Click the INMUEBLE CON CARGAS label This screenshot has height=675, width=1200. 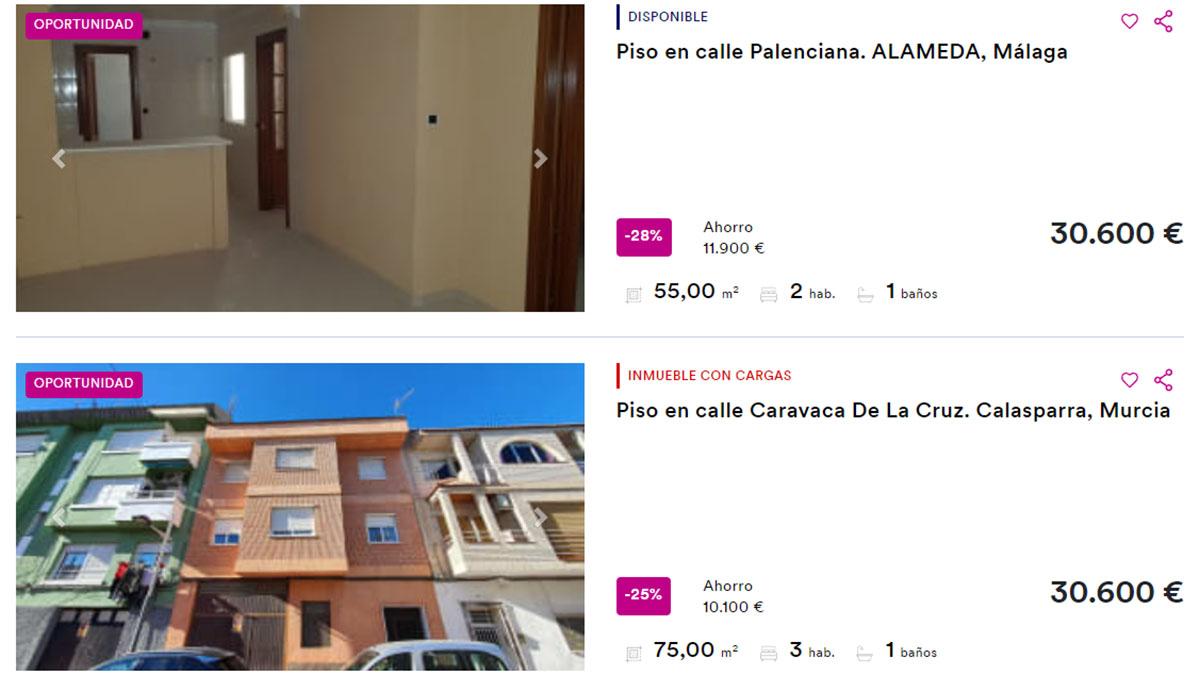click(709, 376)
